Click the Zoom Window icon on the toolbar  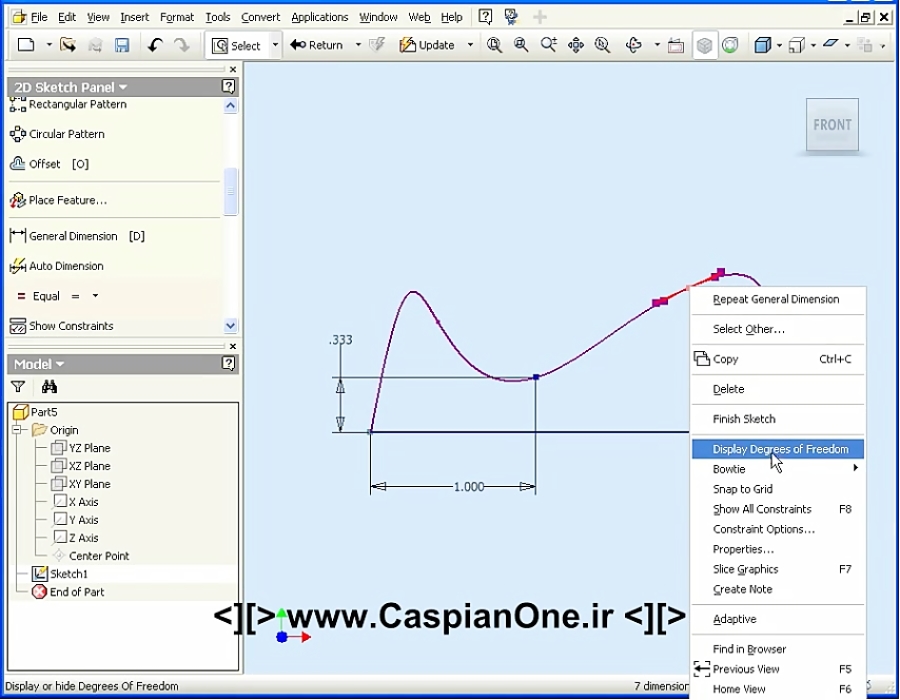[521, 45]
